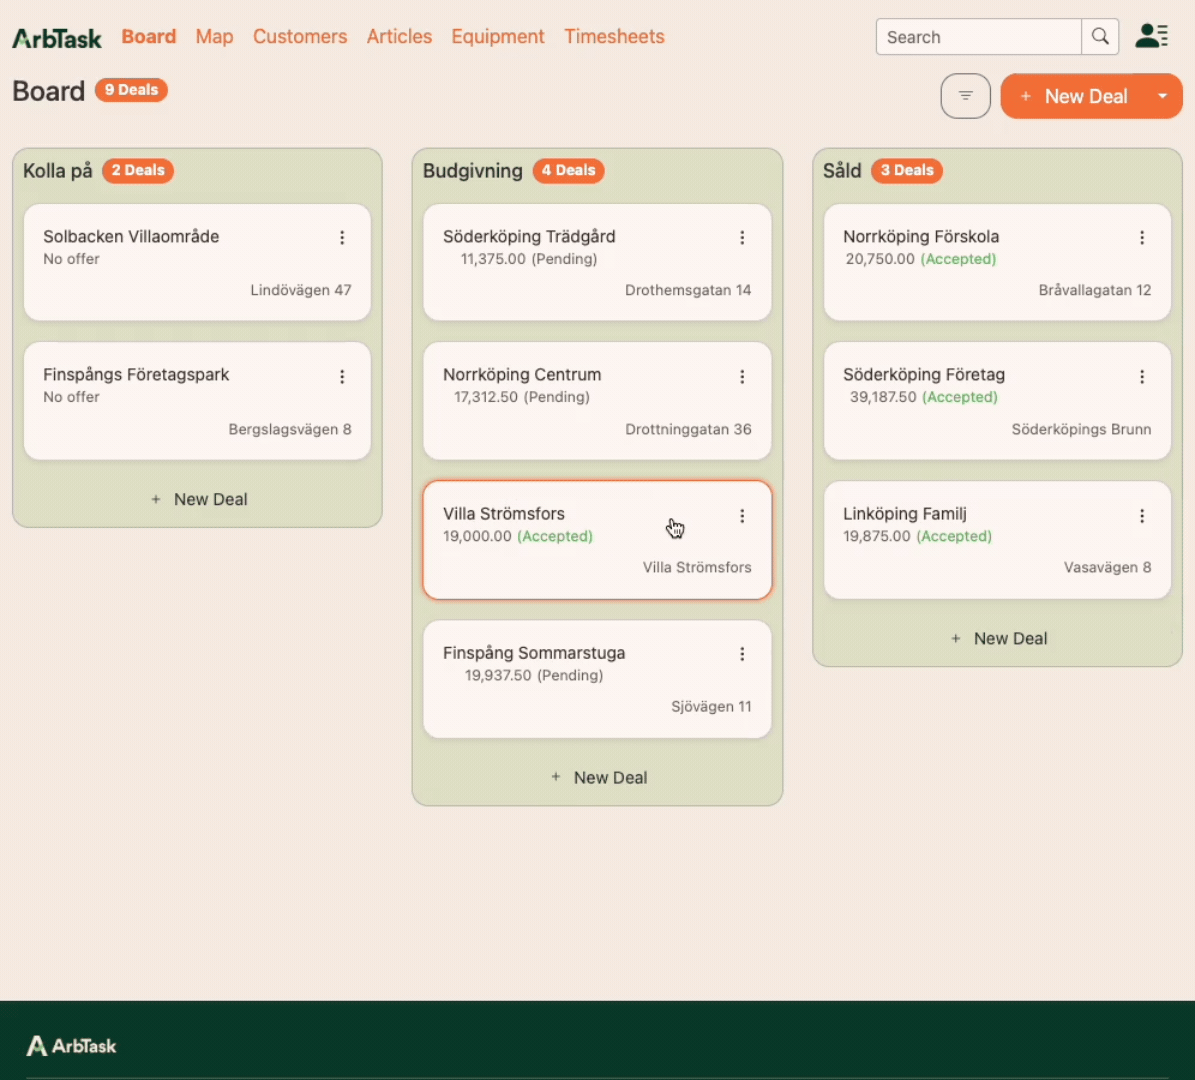The width and height of the screenshot is (1195, 1080).
Task: Click the 2 Deals badge
Action: pos(138,170)
